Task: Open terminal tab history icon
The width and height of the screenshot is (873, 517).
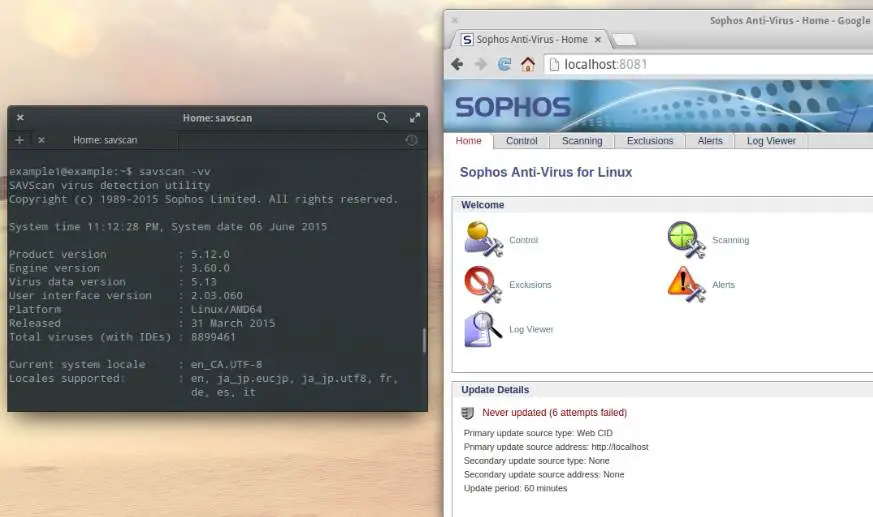Action: click(411, 140)
